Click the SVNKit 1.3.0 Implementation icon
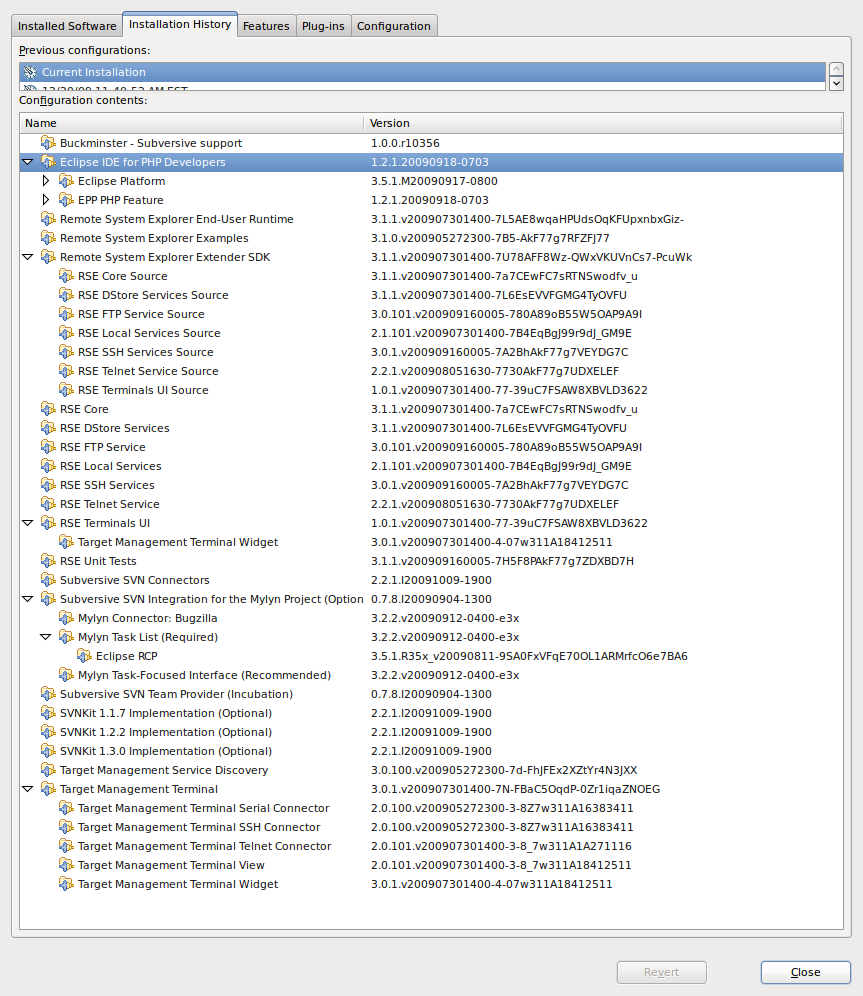The width and height of the screenshot is (863, 996). coord(48,751)
